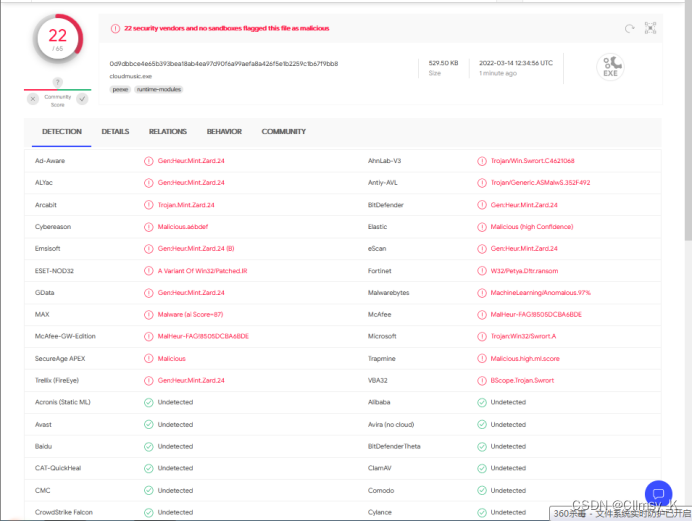Click the Trojan:Win32/Swrort.A detection name
Viewport: 693px width, 522px height.
(x=523, y=337)
